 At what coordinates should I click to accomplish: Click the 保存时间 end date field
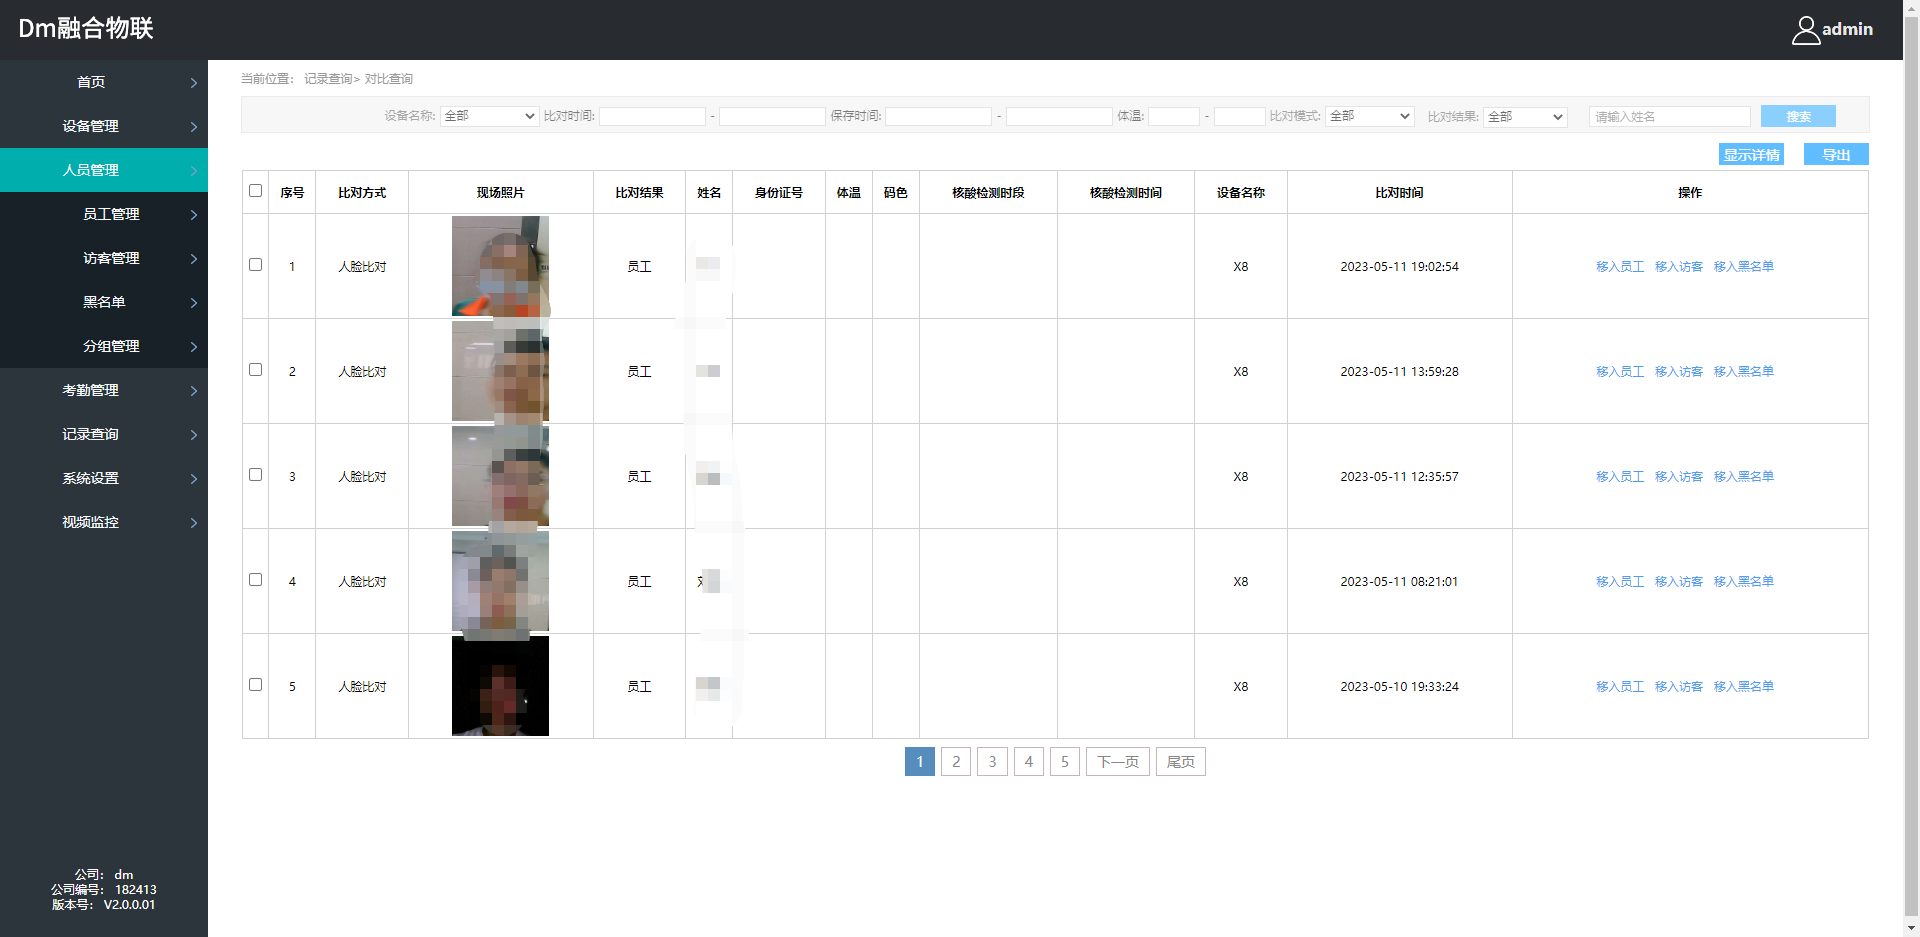pyautogui.click(x=1059, y=116)
